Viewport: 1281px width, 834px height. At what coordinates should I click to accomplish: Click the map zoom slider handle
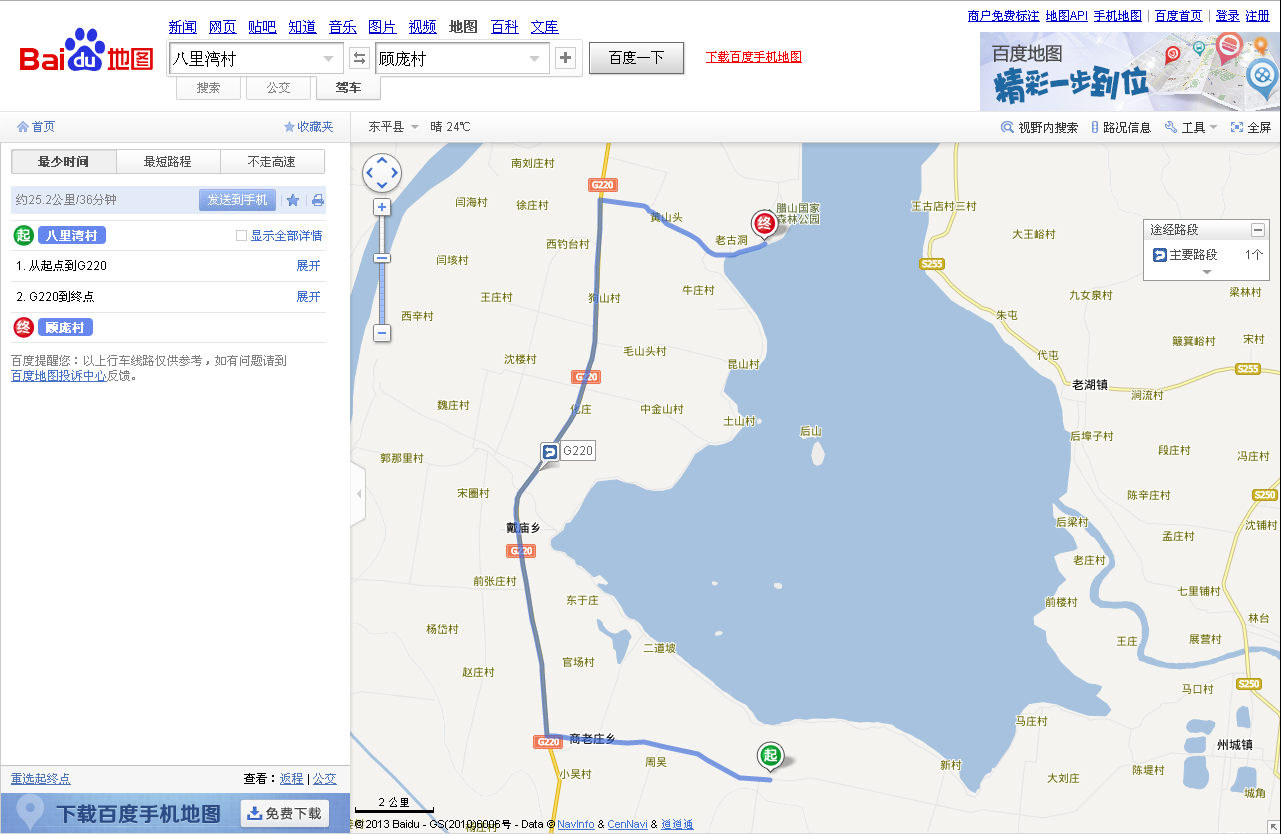(382, 258)
